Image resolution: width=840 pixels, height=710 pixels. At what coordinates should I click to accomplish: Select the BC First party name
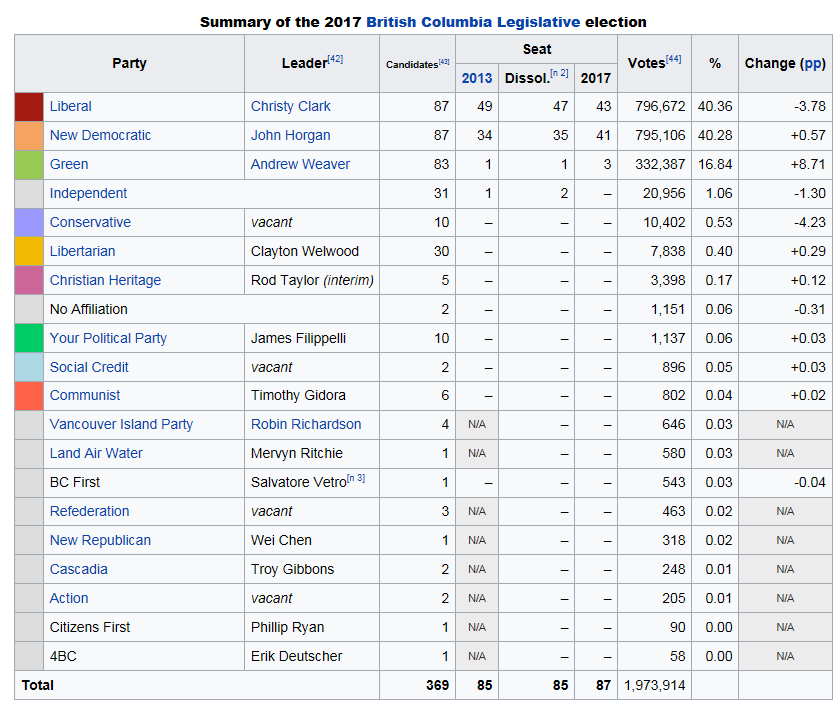pos(74,482)
